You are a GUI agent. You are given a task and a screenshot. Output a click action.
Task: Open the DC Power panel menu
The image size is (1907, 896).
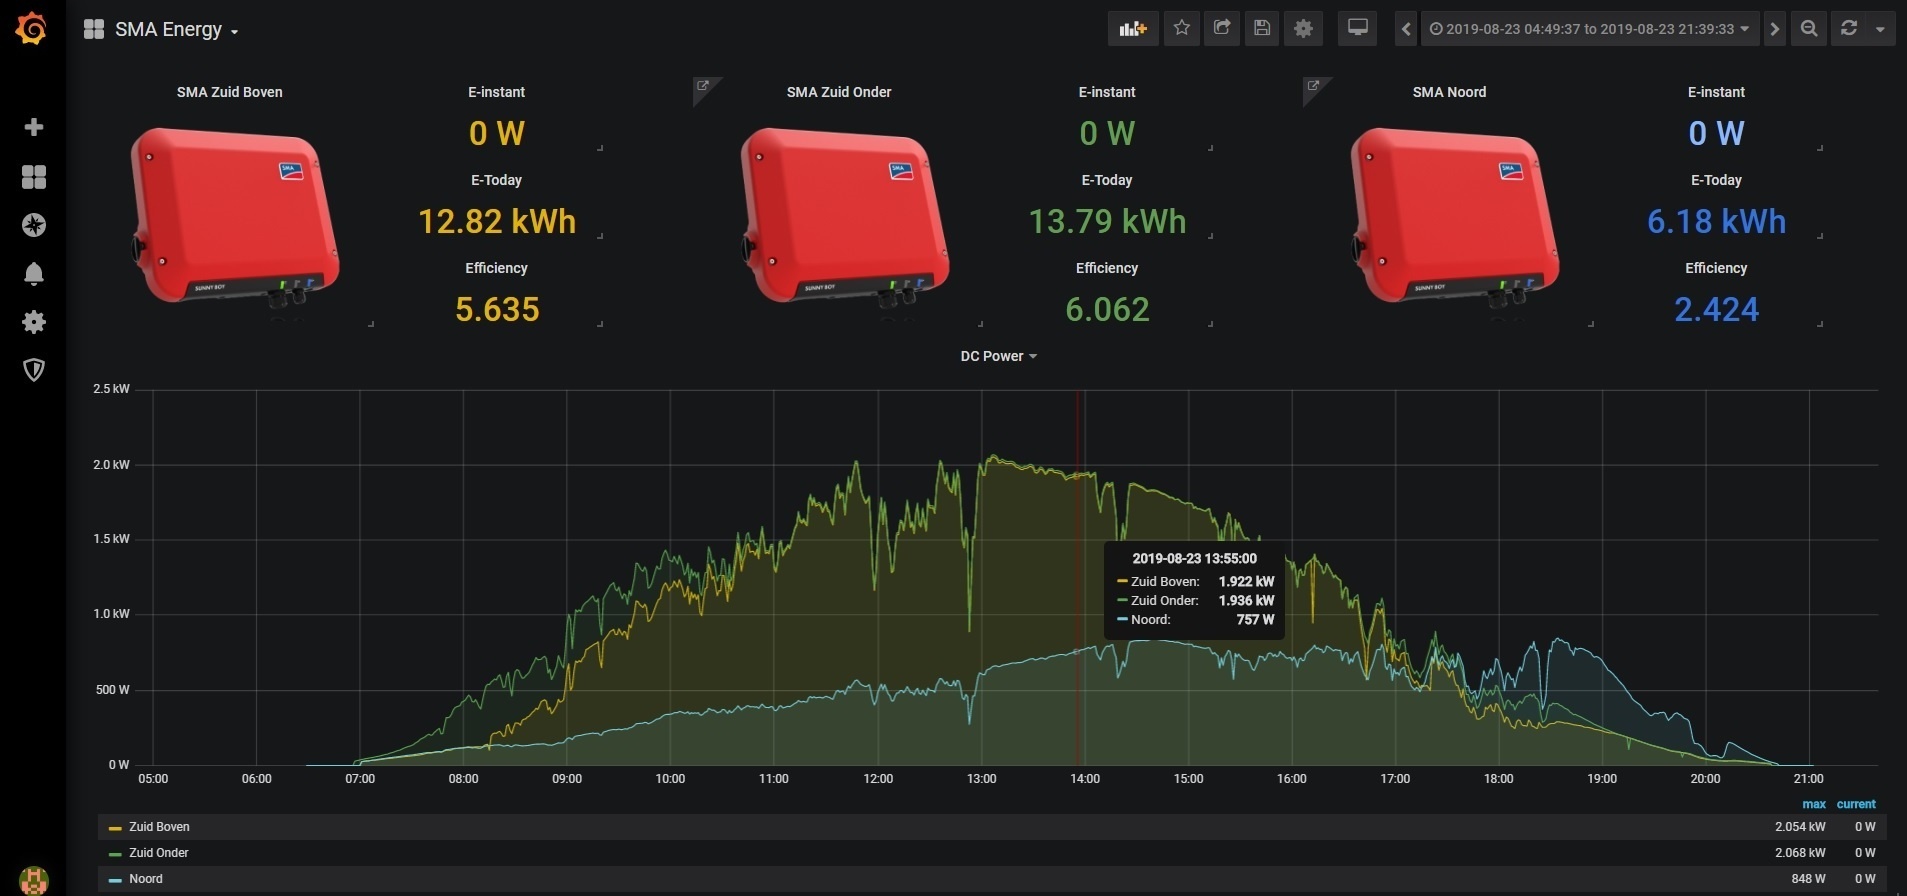coord(998,356)
